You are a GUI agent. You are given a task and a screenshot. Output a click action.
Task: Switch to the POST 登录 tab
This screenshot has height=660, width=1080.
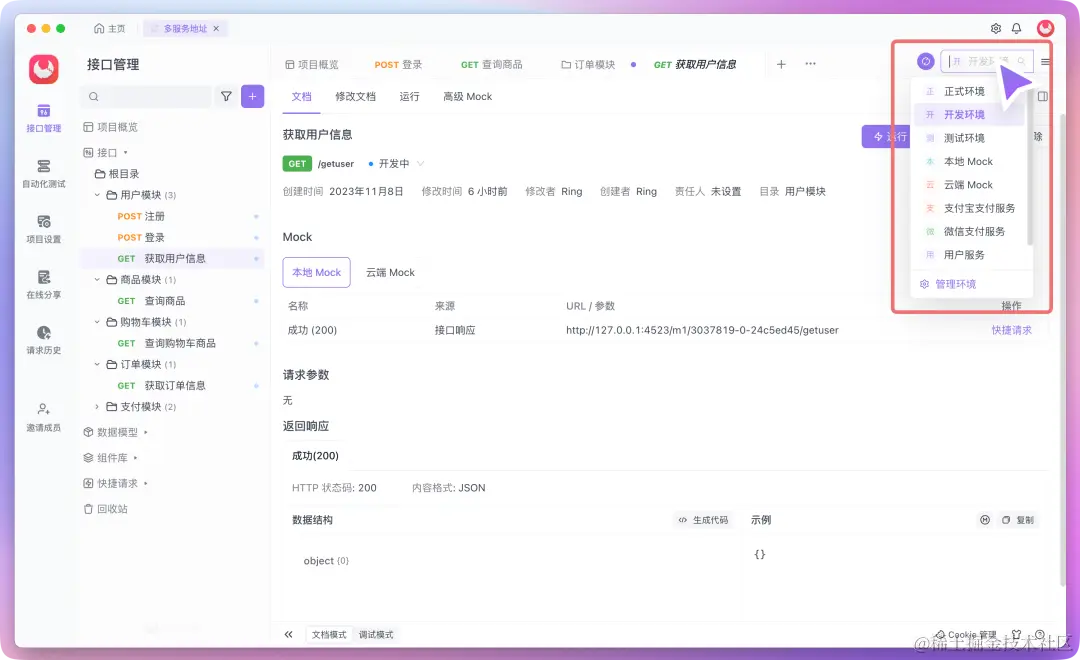click(x=397, y=63)
